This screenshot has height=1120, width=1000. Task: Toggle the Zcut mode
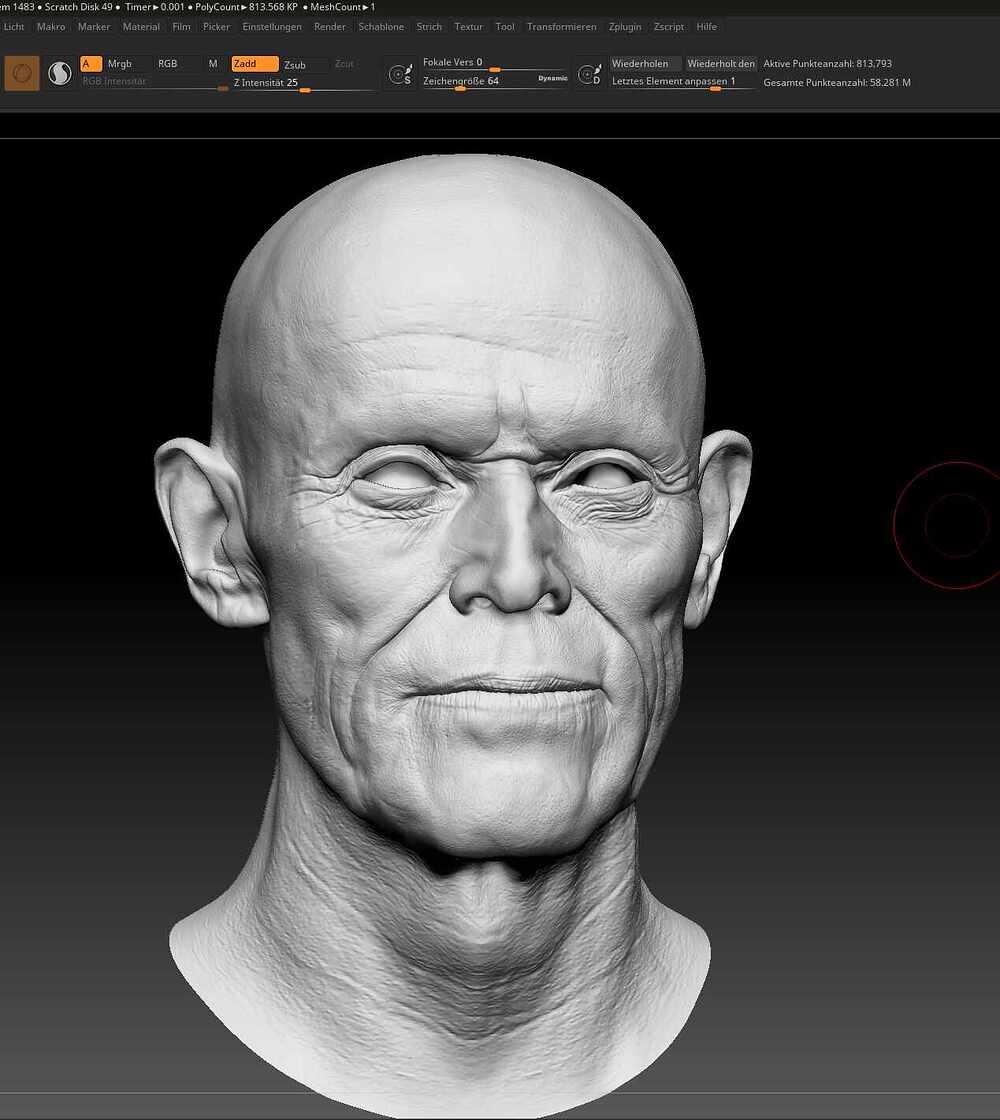pyautogui.click(x=344, y=64)
